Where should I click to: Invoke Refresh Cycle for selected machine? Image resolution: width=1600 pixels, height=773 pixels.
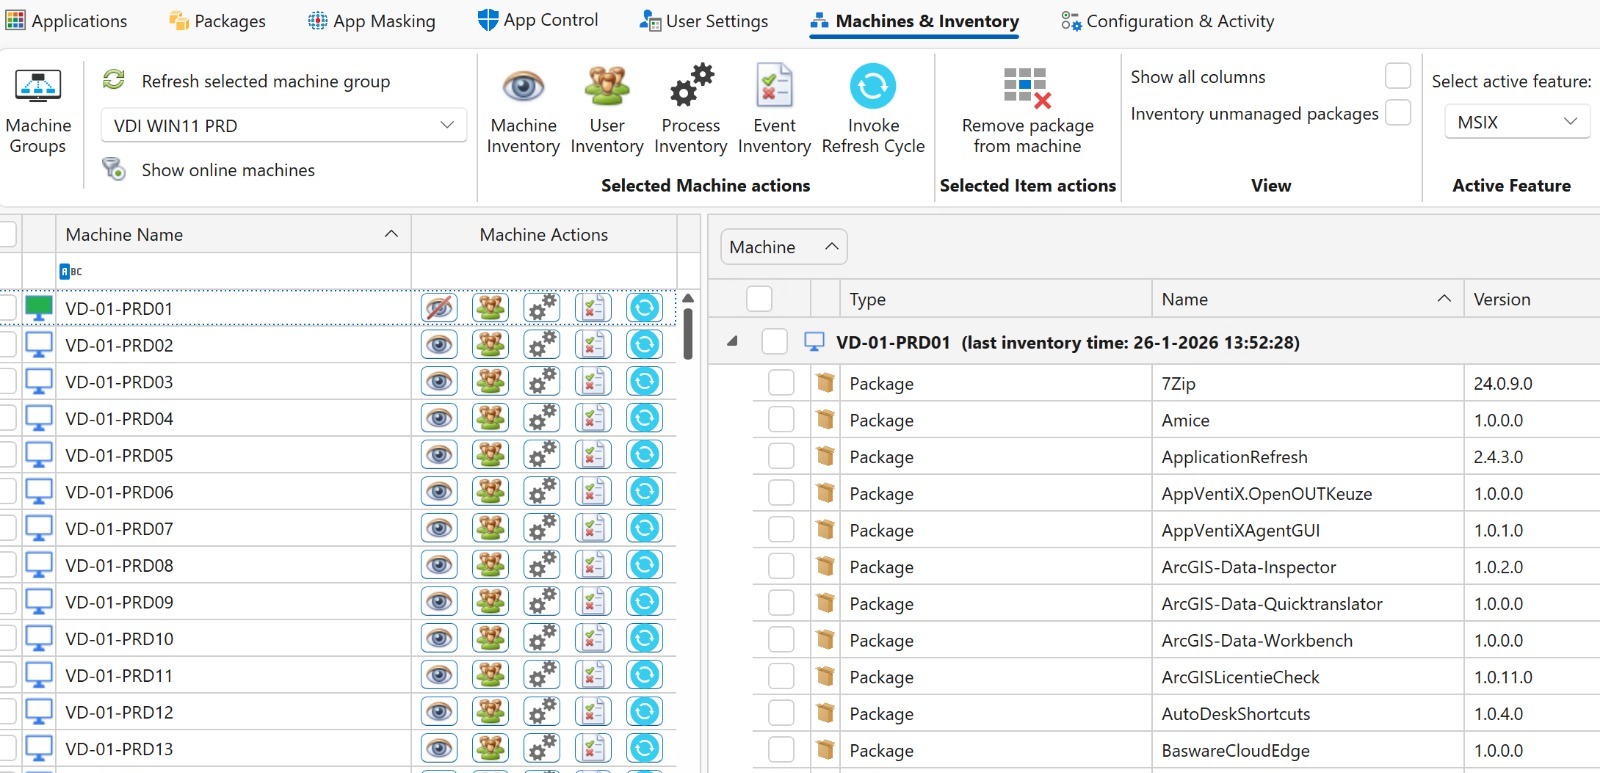[872, 88]
